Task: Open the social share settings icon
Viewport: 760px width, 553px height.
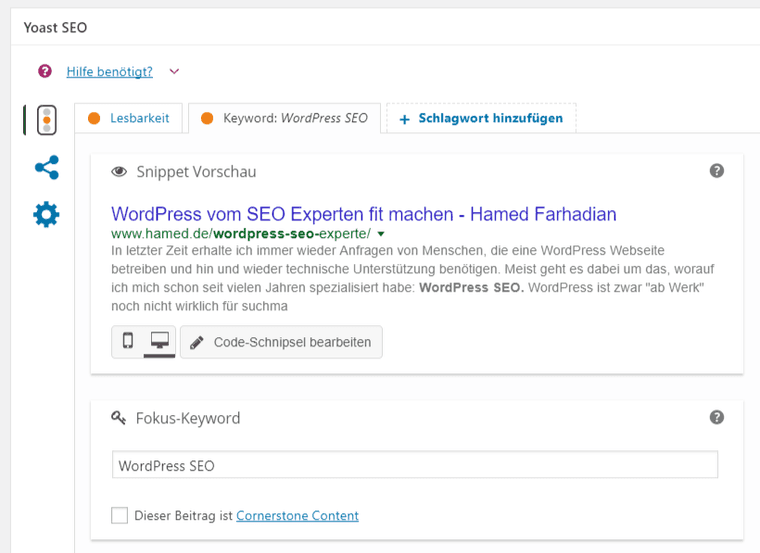Action: point(47,168)
